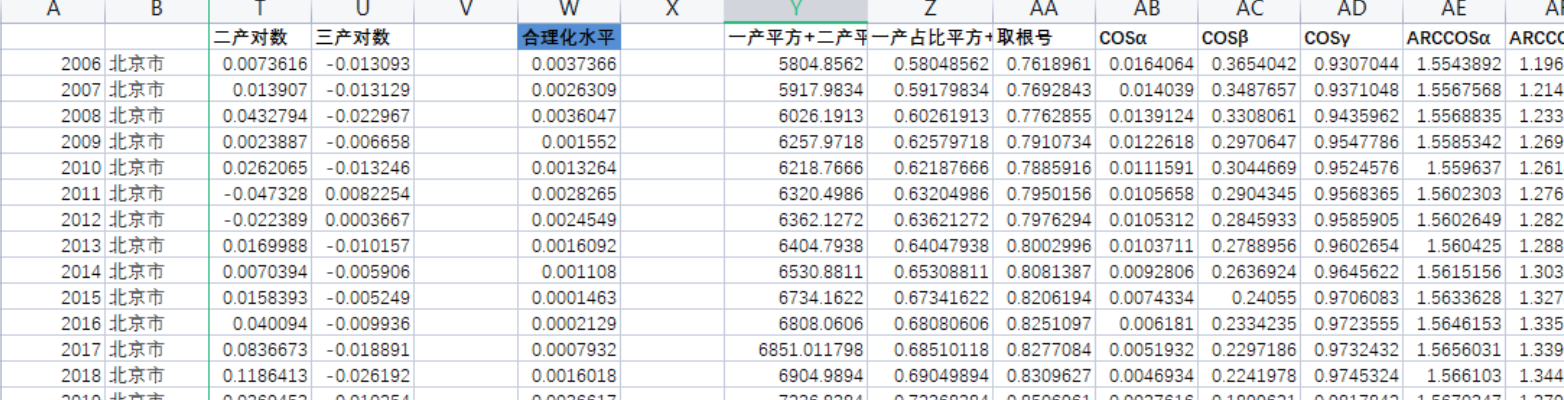1564x400 pixels.
Task: Select cell value -0.047328
Action: [260, 194]
